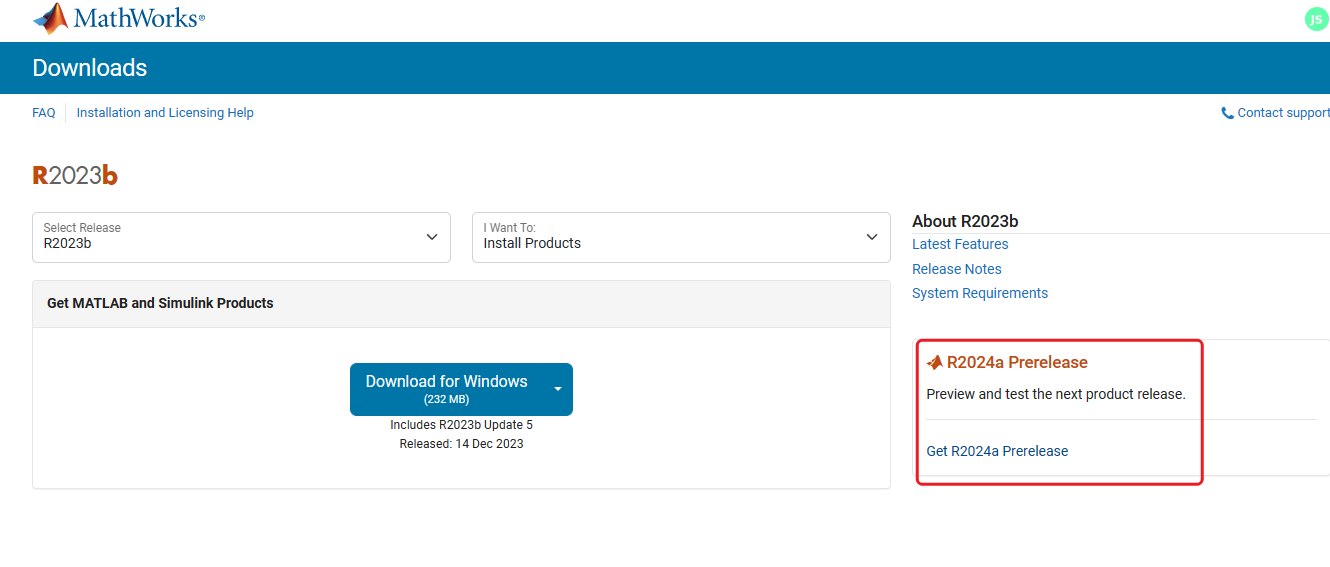
Task: Click the Includes R2023b Update 5 text
Action: coord(461,425)
